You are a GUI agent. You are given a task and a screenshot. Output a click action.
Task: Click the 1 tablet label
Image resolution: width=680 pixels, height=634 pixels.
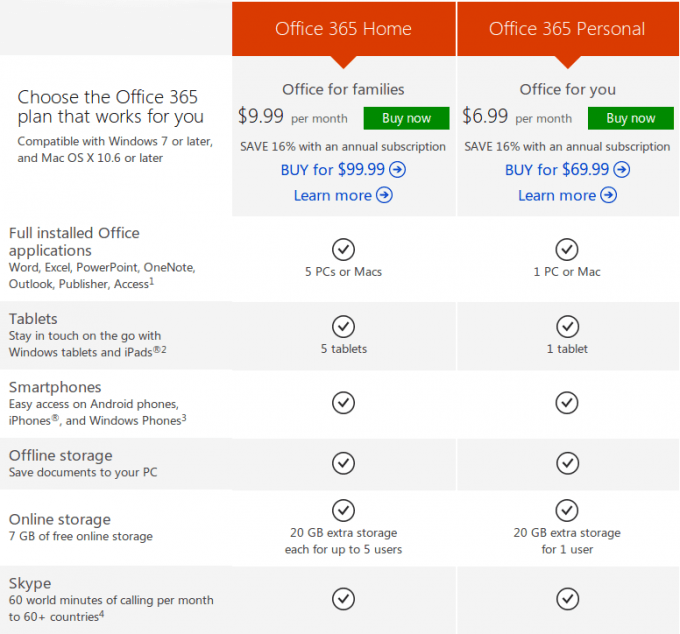567,349
